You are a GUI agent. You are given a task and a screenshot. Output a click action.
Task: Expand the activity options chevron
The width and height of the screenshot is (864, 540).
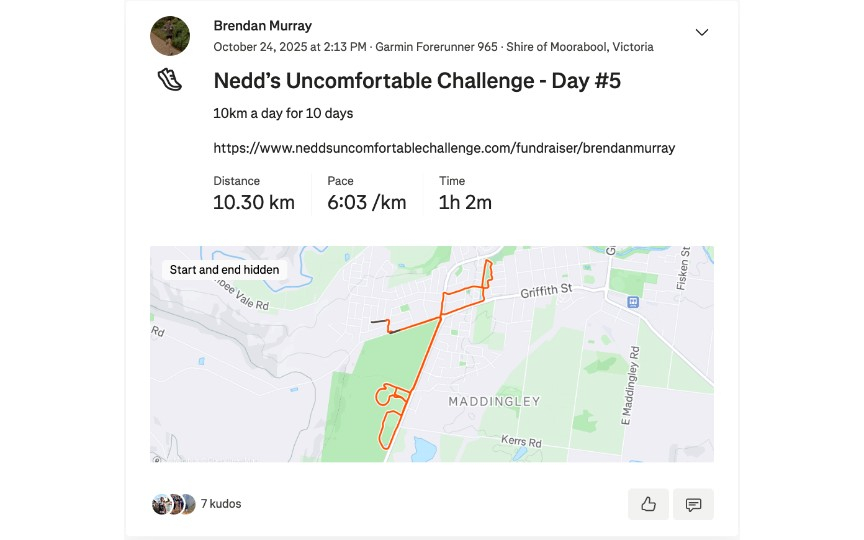click(702, 32)
